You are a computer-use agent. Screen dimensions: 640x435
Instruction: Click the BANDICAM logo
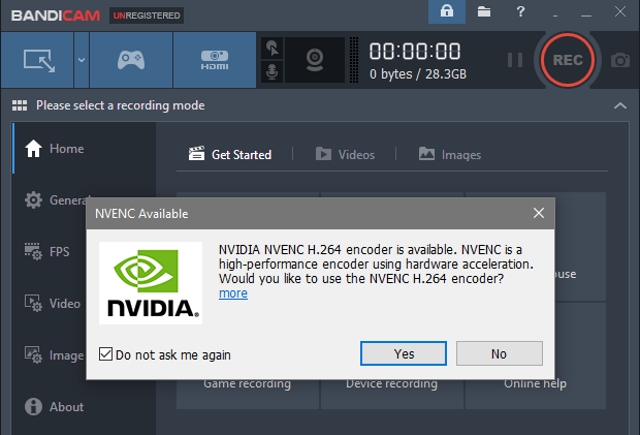56,16
